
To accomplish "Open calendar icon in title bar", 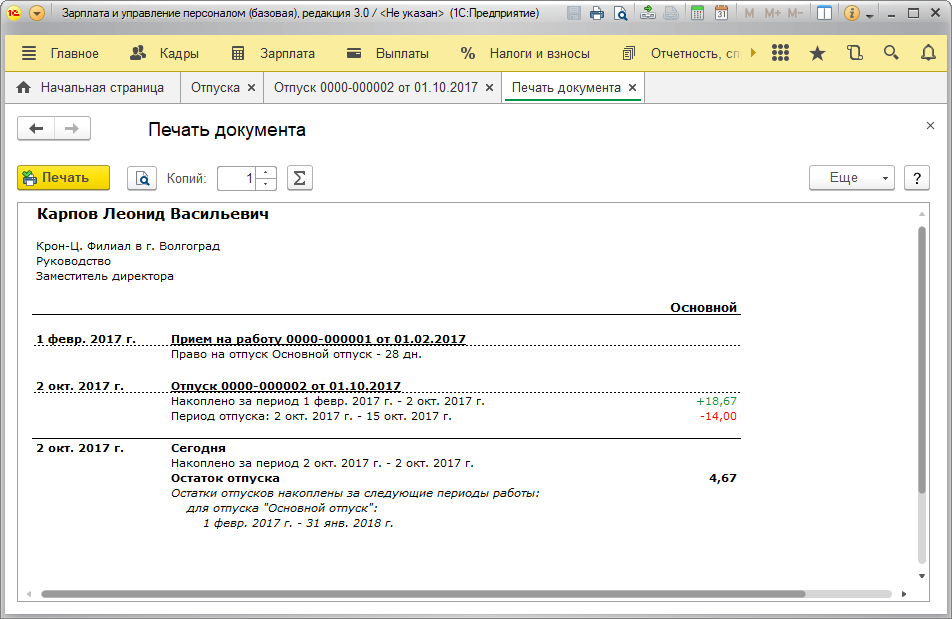I will coord(721,13).
